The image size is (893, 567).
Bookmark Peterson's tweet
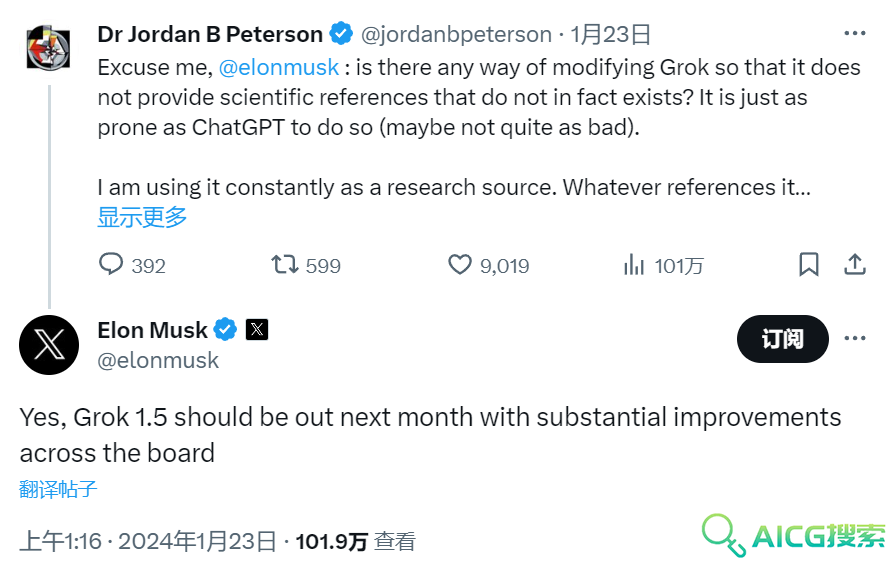[808, 265]
